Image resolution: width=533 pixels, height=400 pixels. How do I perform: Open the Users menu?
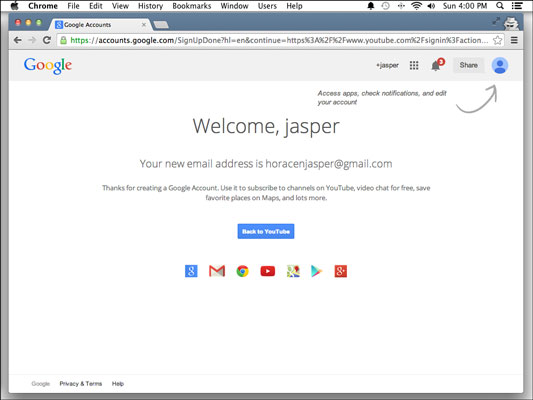click(x=267, y=6)
